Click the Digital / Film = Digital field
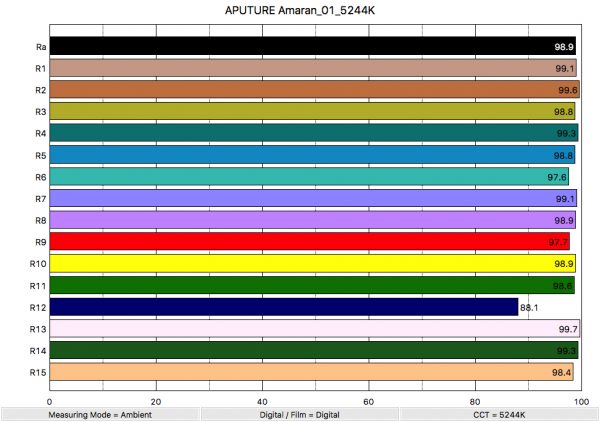 coord(300,413)
